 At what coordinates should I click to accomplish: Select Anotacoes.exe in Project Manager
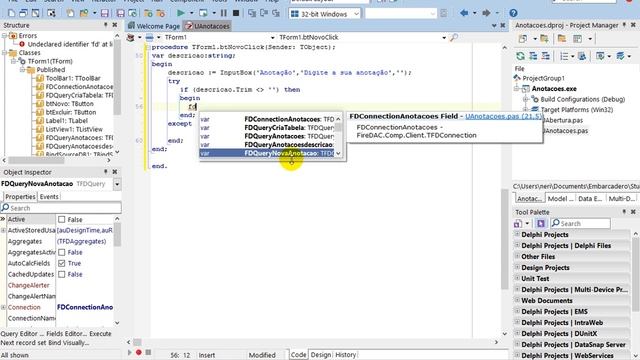tap(554, 89)
